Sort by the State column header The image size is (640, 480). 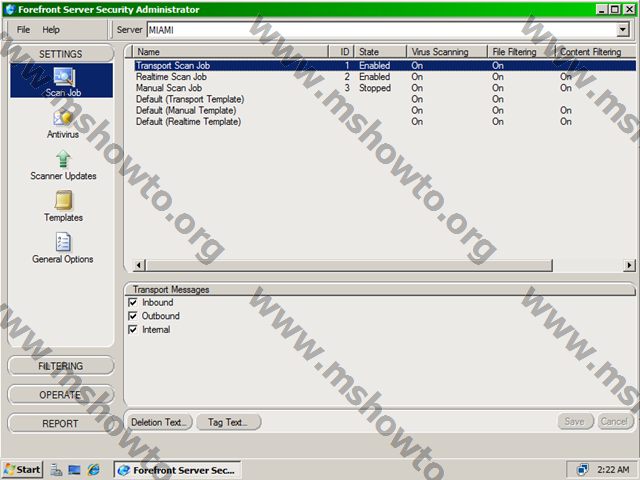pyautogui.click(x=380, y=52)
